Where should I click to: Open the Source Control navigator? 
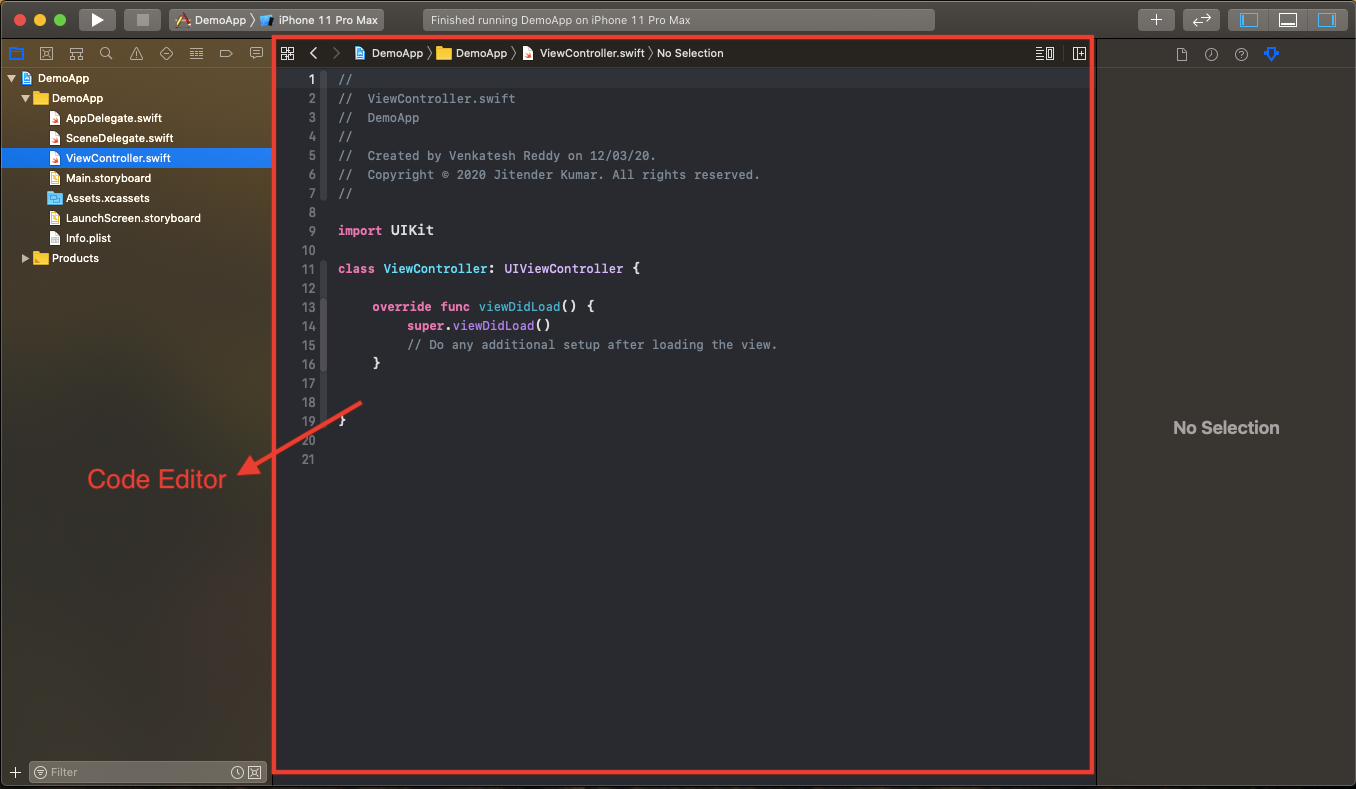click(46, 53)
